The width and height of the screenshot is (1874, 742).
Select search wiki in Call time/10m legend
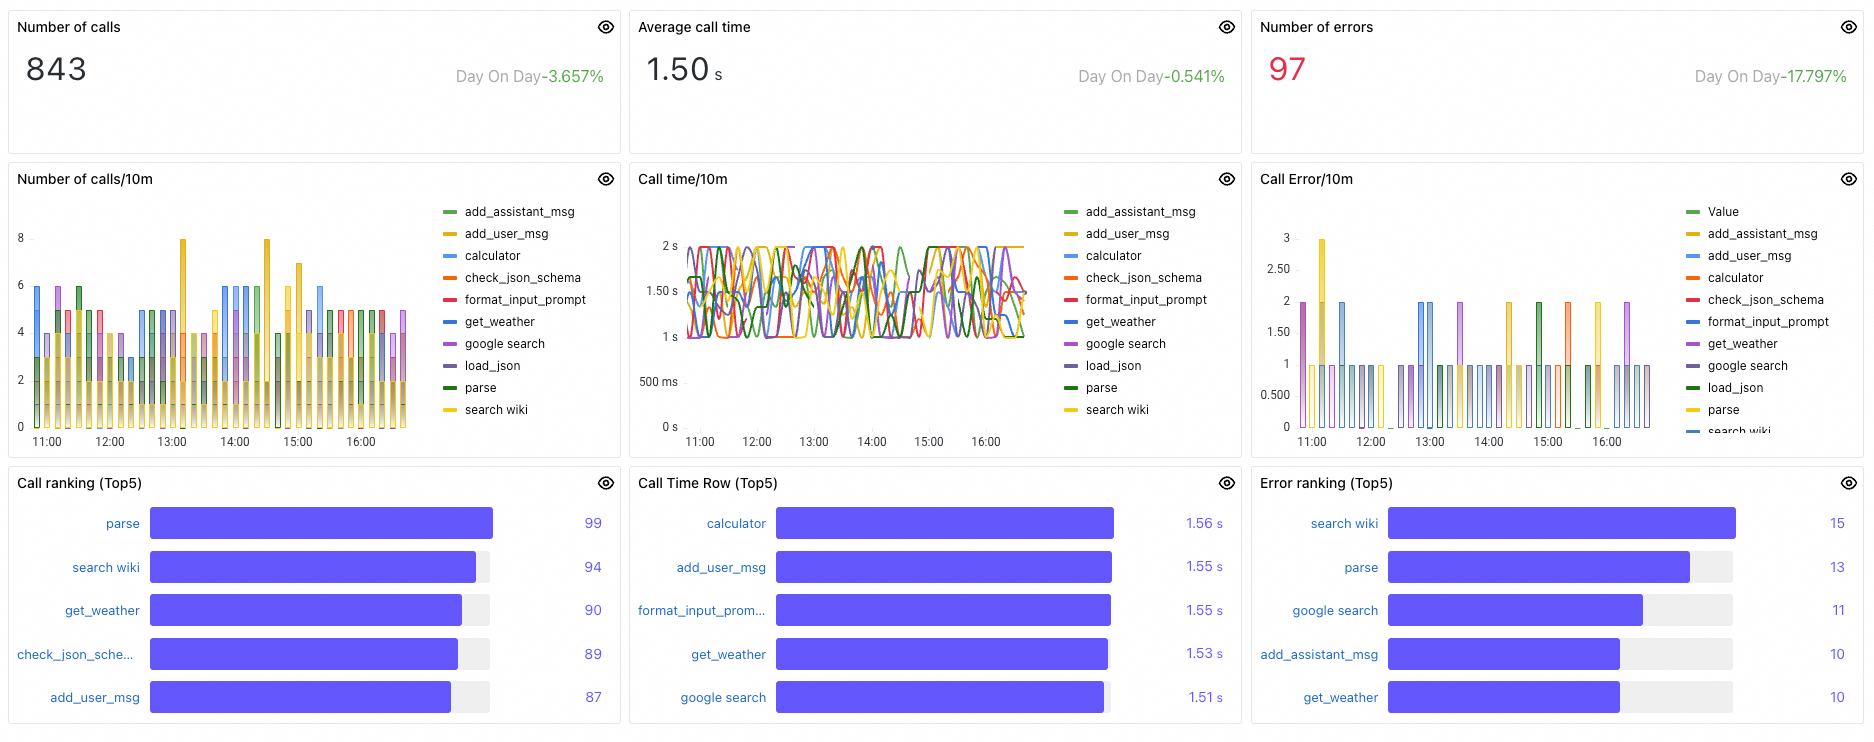(x=1117, y=410)
